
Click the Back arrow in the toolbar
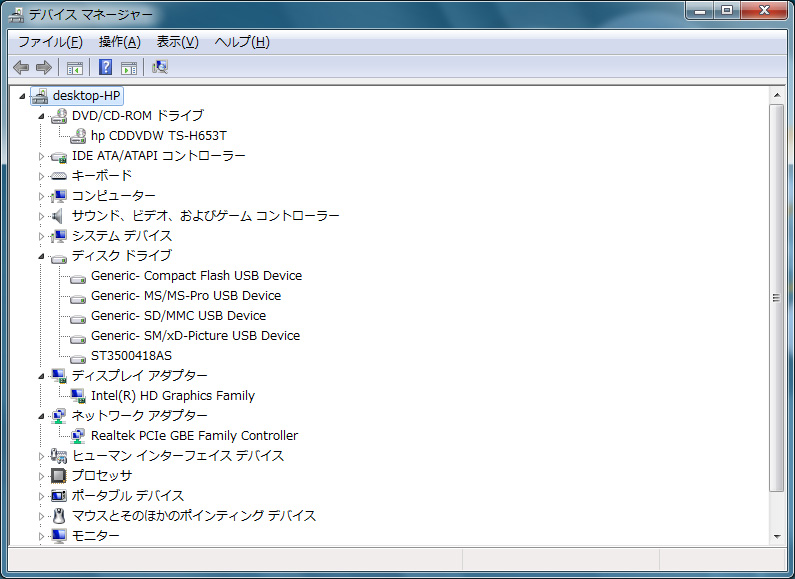(21, 67)
